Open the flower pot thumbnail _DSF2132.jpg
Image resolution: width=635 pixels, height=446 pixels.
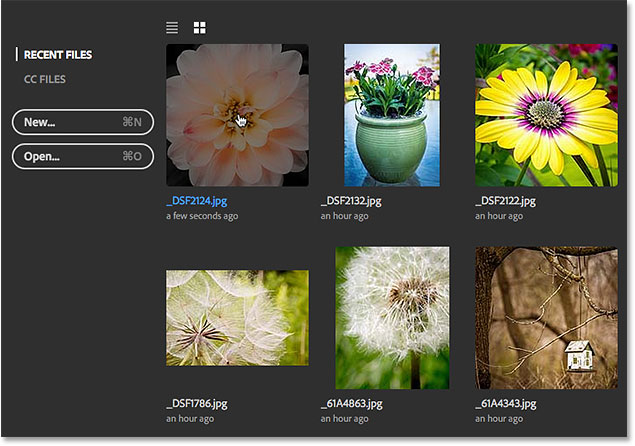click(x=392, y=115)
